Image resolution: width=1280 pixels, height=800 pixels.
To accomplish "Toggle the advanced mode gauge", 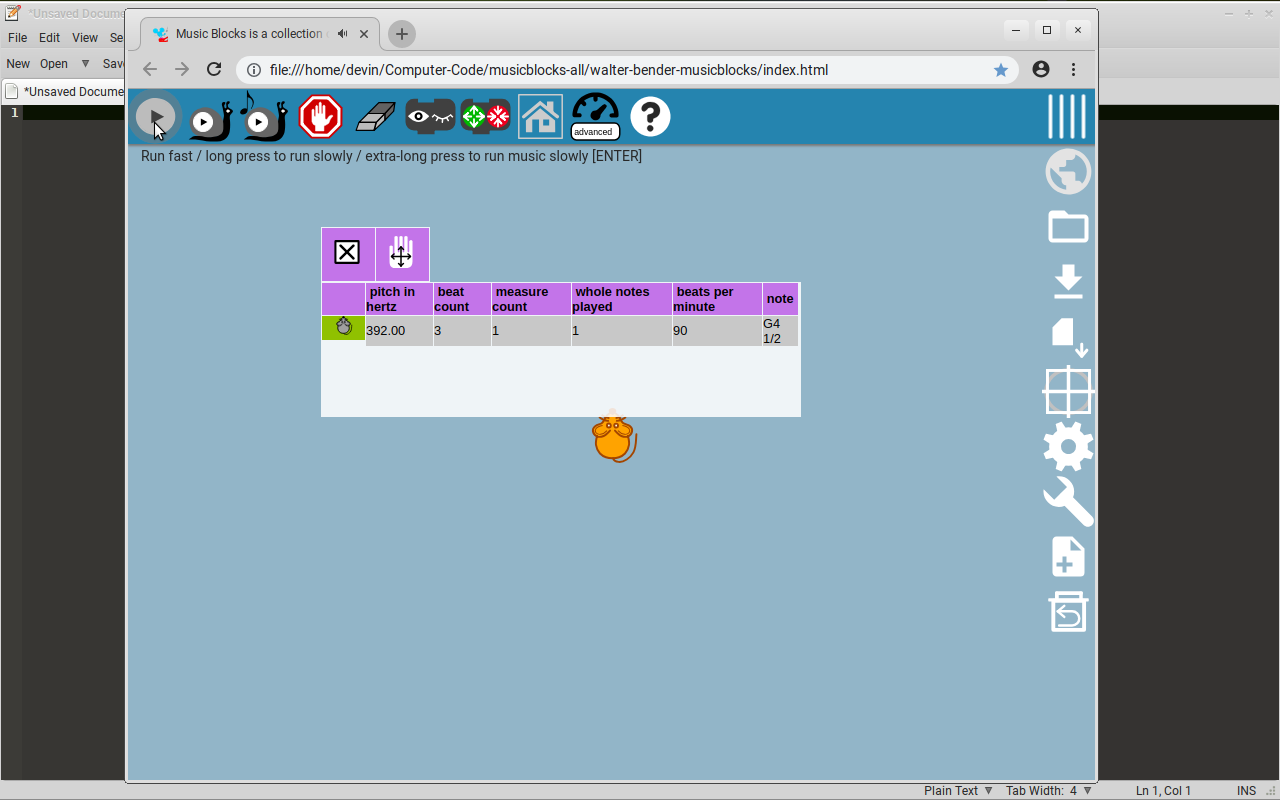I will click(x=595, y=117).
